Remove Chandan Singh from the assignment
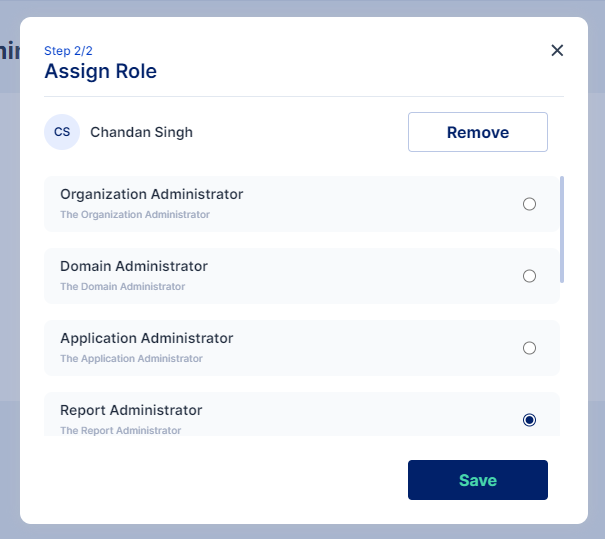This screenshot has height=539, width=605. coord(477,132)
